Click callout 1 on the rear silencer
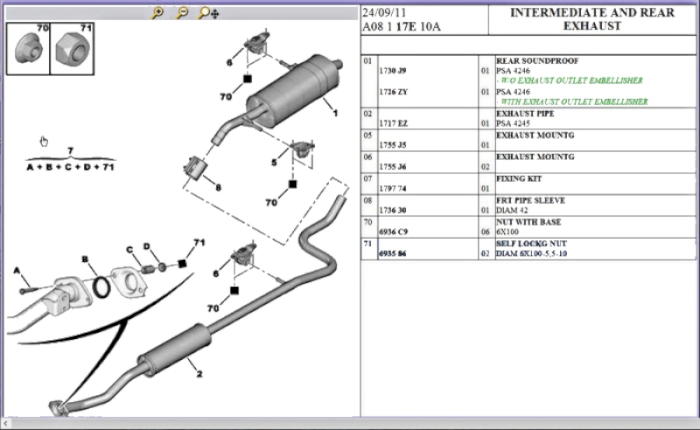The width and height of the screenshot is (700, 430). tap(335, 113)
